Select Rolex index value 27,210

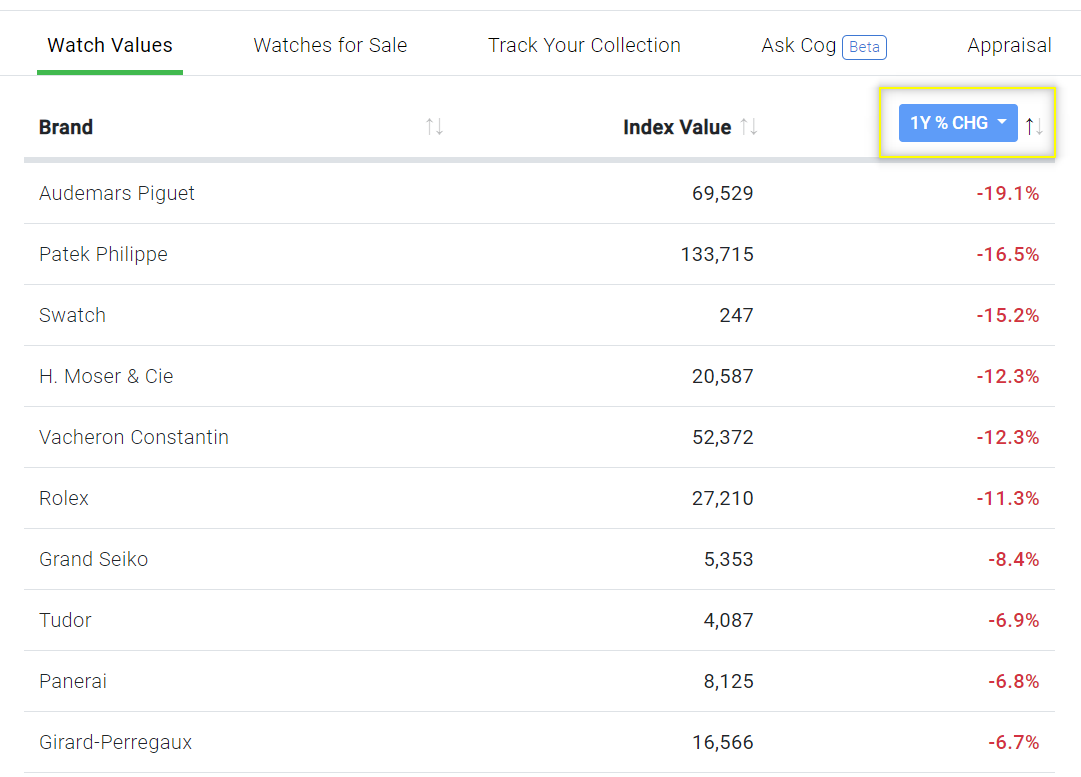[x=723, y=498]
